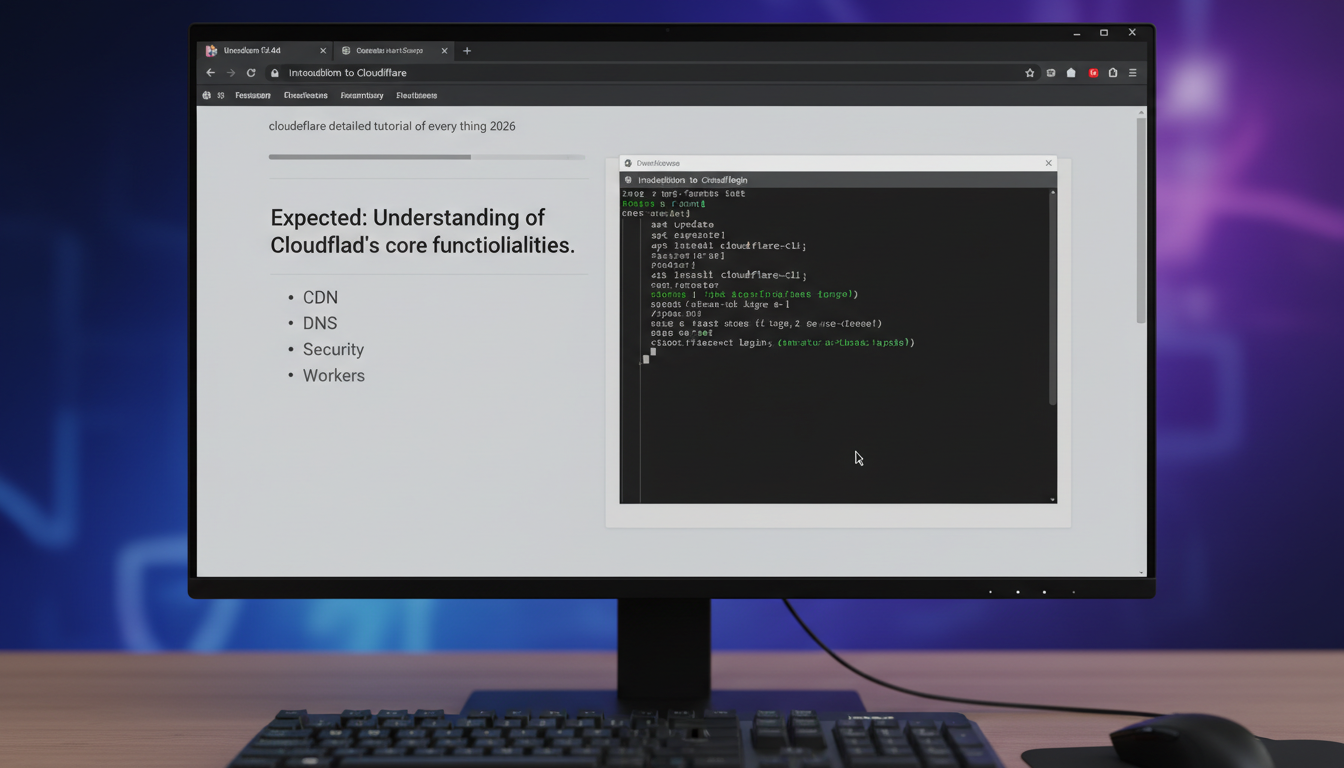Reload the page with the refresh icon

251,73
